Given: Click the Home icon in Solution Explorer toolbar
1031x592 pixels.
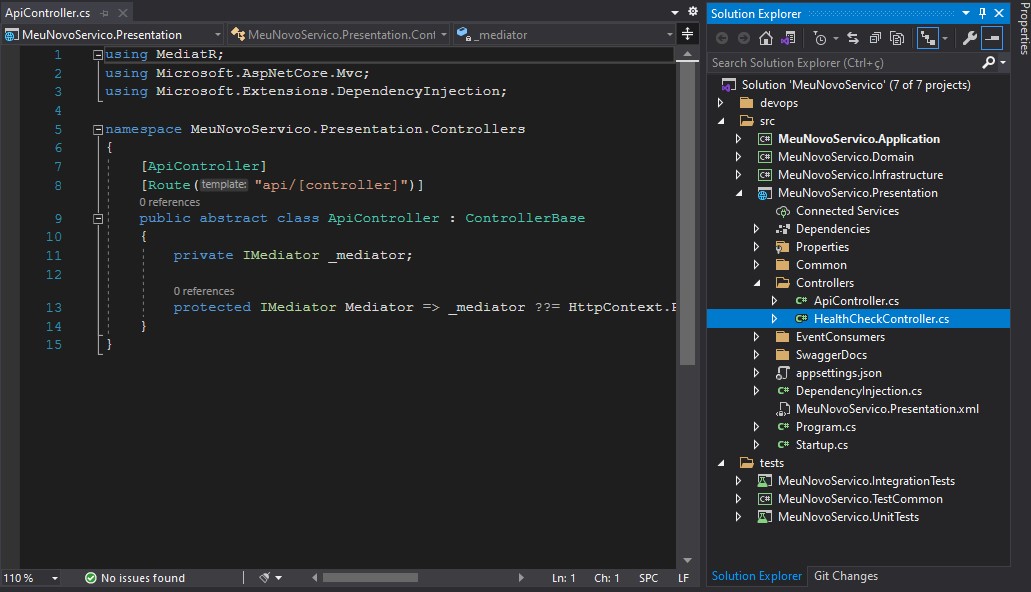Looking at the screenshot, I should [x=765, y=38].
